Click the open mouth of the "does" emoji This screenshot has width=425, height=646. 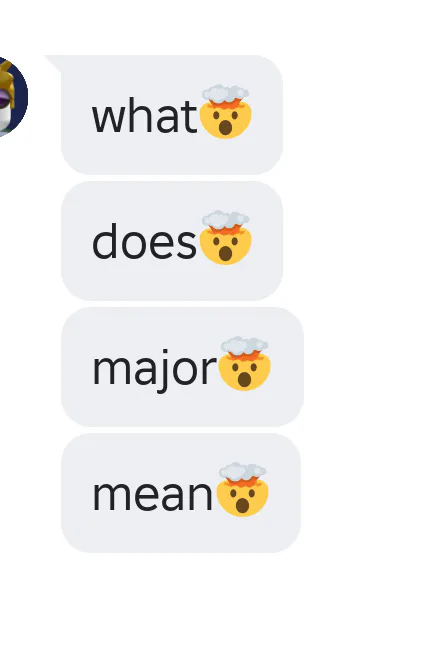tap(226, 253)
